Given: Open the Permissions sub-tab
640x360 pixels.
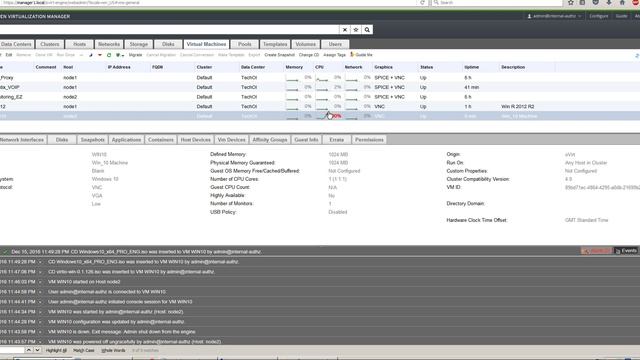Looking at the screenshot, I should [x=369, y=140].
